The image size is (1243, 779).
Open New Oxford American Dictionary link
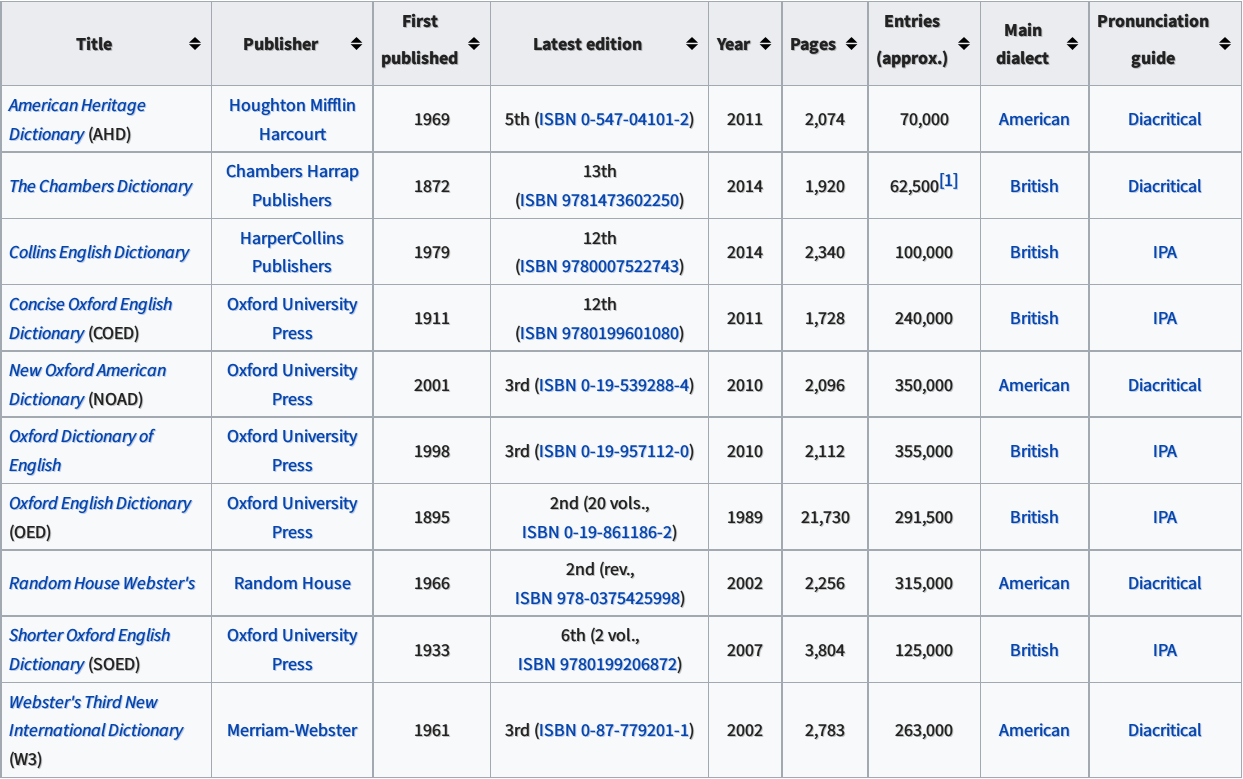[87, 384]
